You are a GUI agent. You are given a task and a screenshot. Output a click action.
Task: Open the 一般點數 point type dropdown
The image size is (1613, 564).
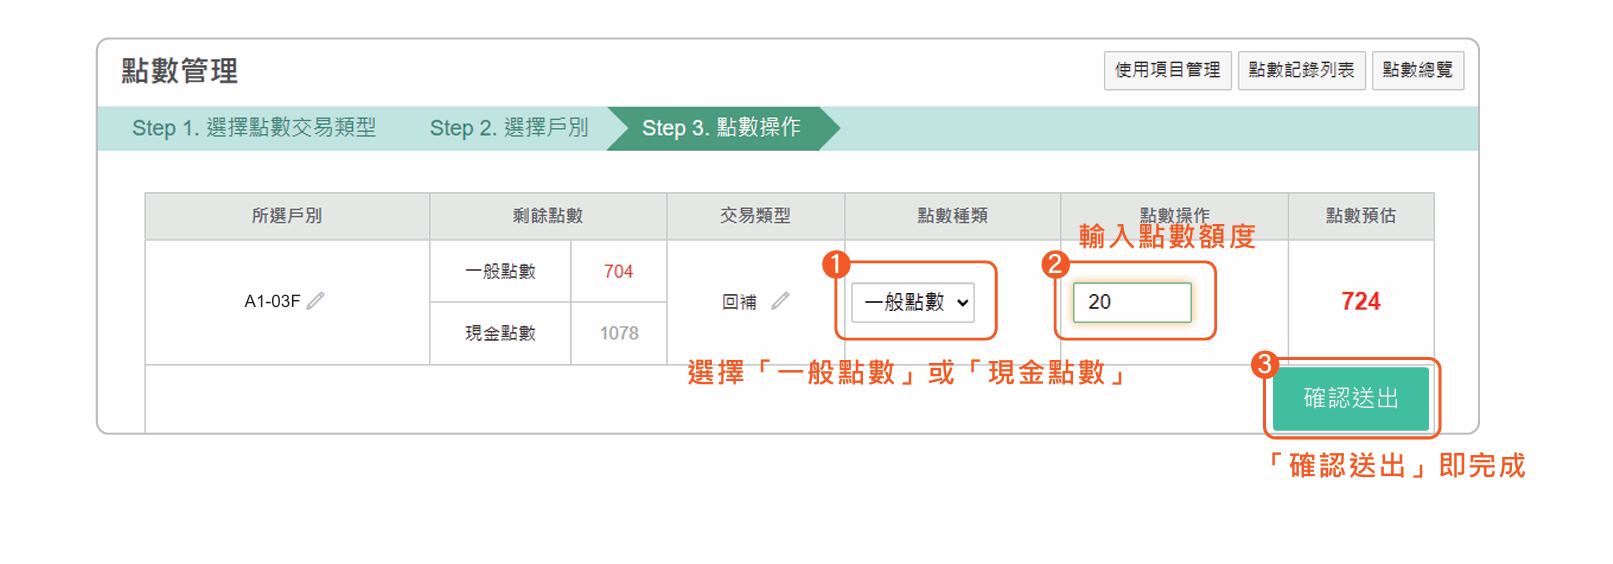pos(913,302)
